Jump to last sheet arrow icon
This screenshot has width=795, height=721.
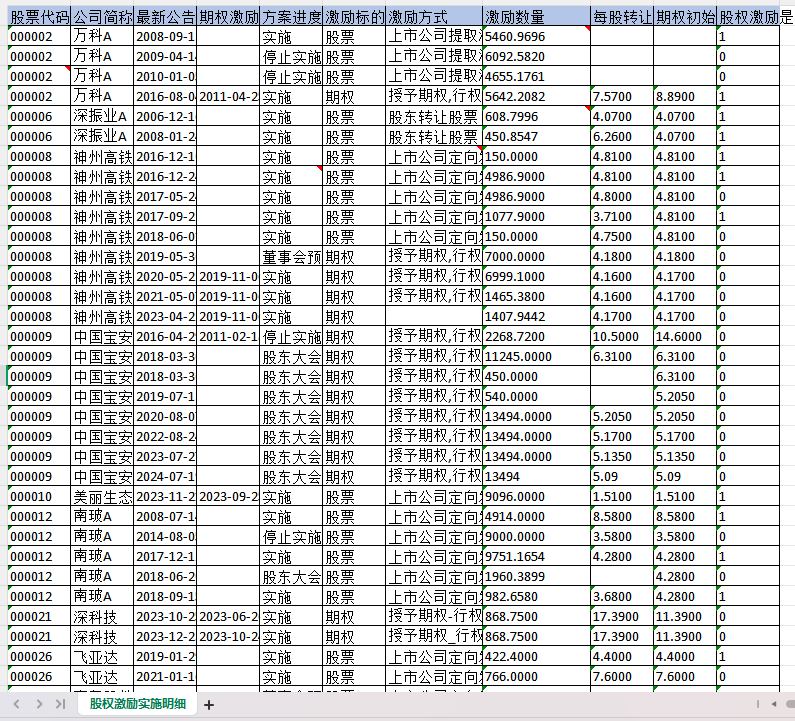pyautogui.click(x=60, y=704)
